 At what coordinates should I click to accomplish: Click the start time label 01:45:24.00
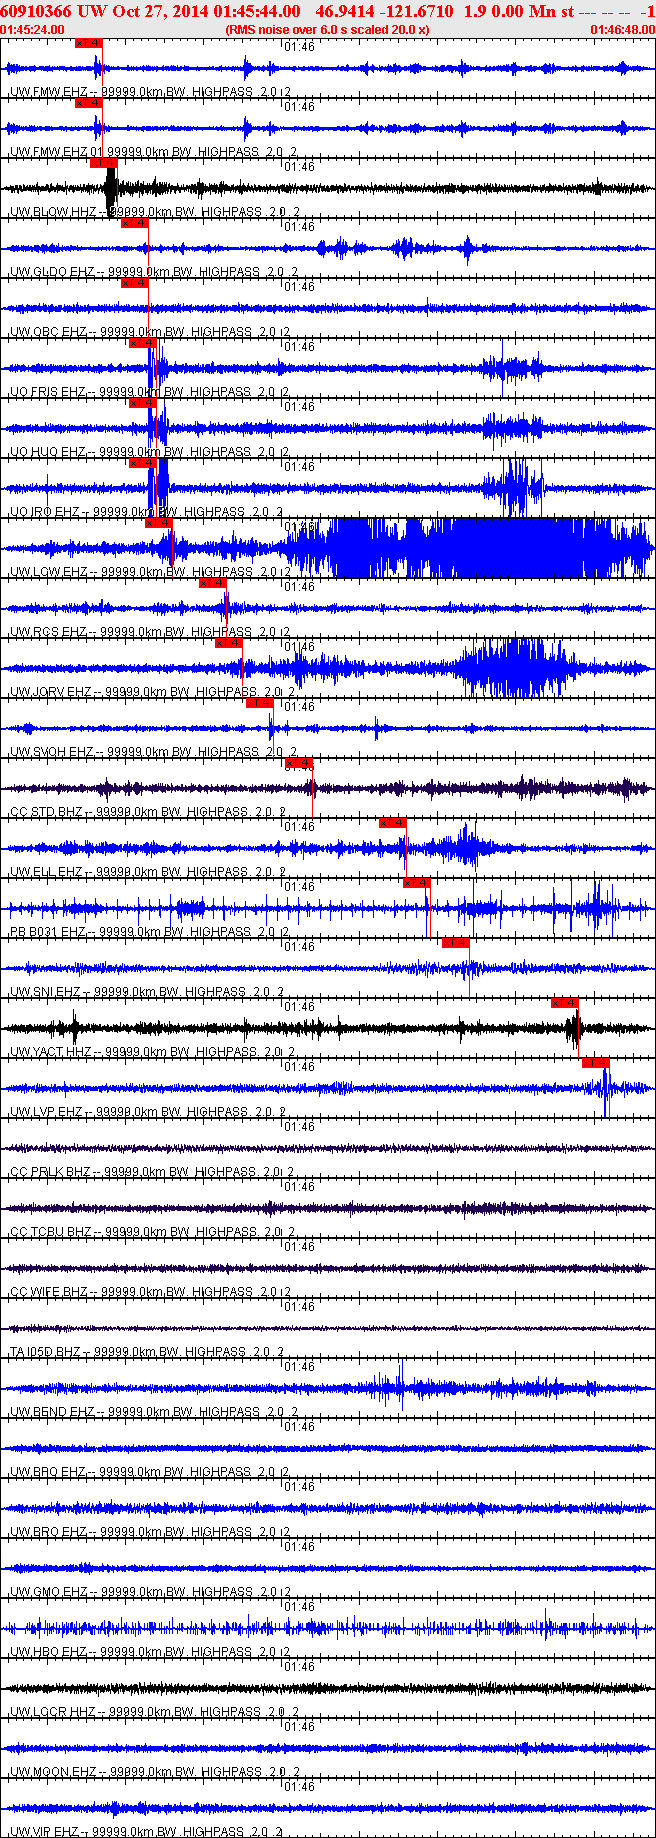coord(33,30)
